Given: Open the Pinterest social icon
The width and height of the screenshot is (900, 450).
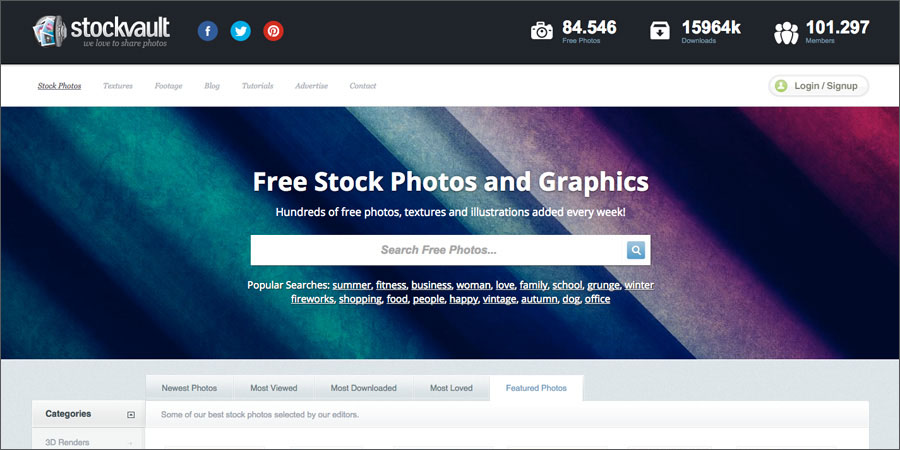Looking at the screenshot, I should (x=273, y=30).
